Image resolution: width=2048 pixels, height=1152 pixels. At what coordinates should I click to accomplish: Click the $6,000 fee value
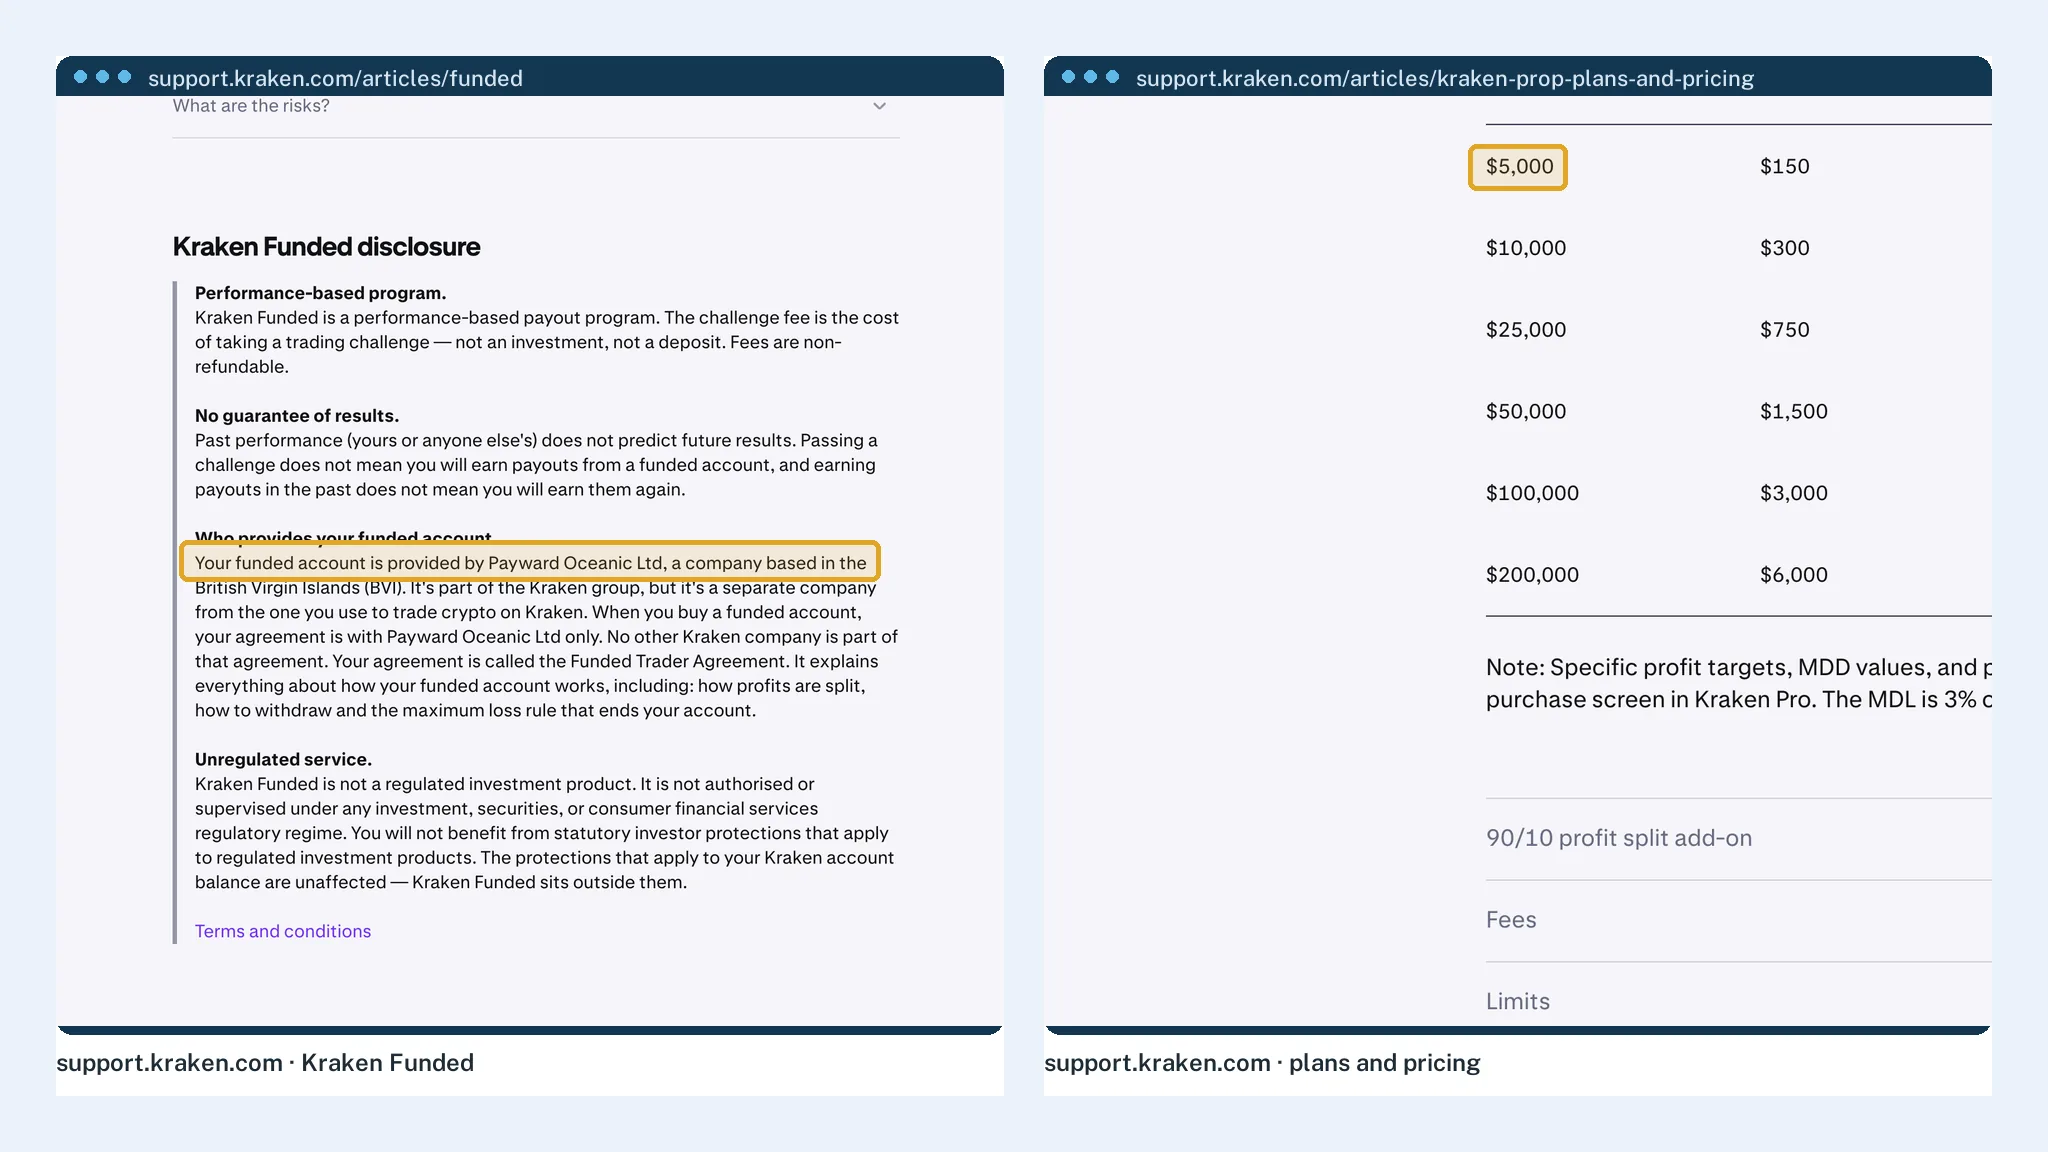point(1794,575)
